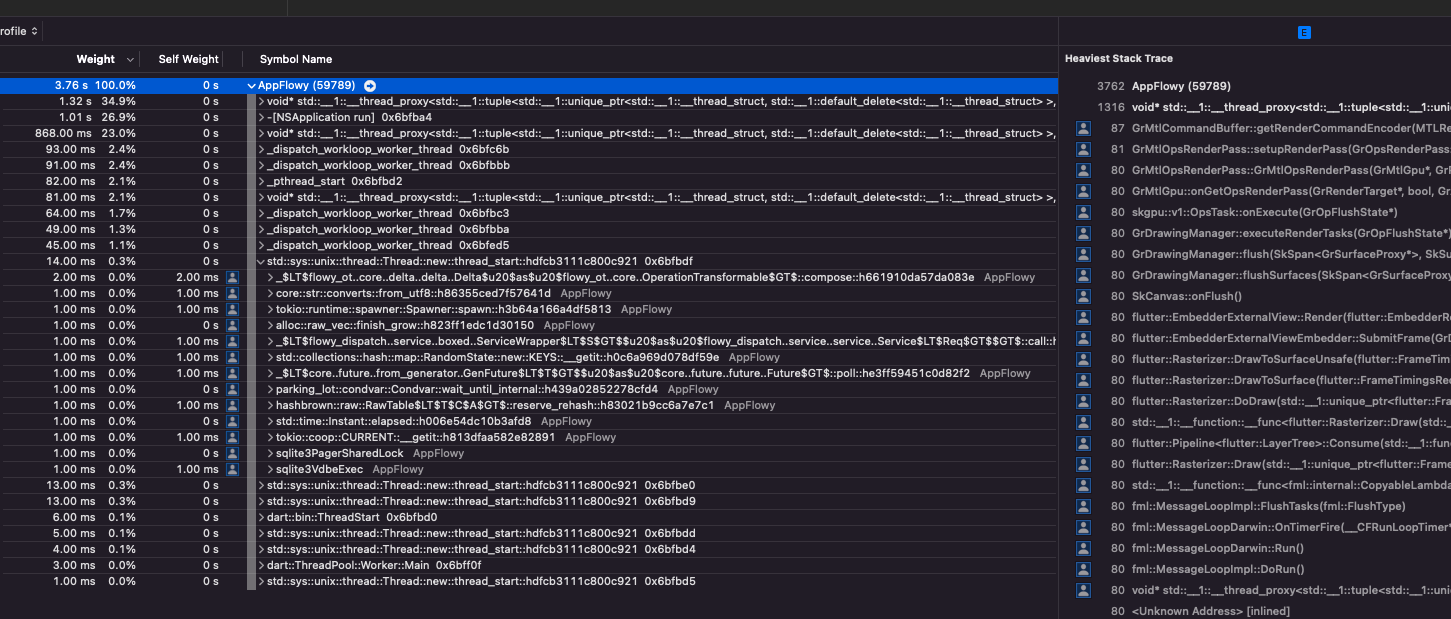Click user icon beside executeRenderTasks frame
The width and height of the screenshot is (1451, 619).
point(1083,233)
